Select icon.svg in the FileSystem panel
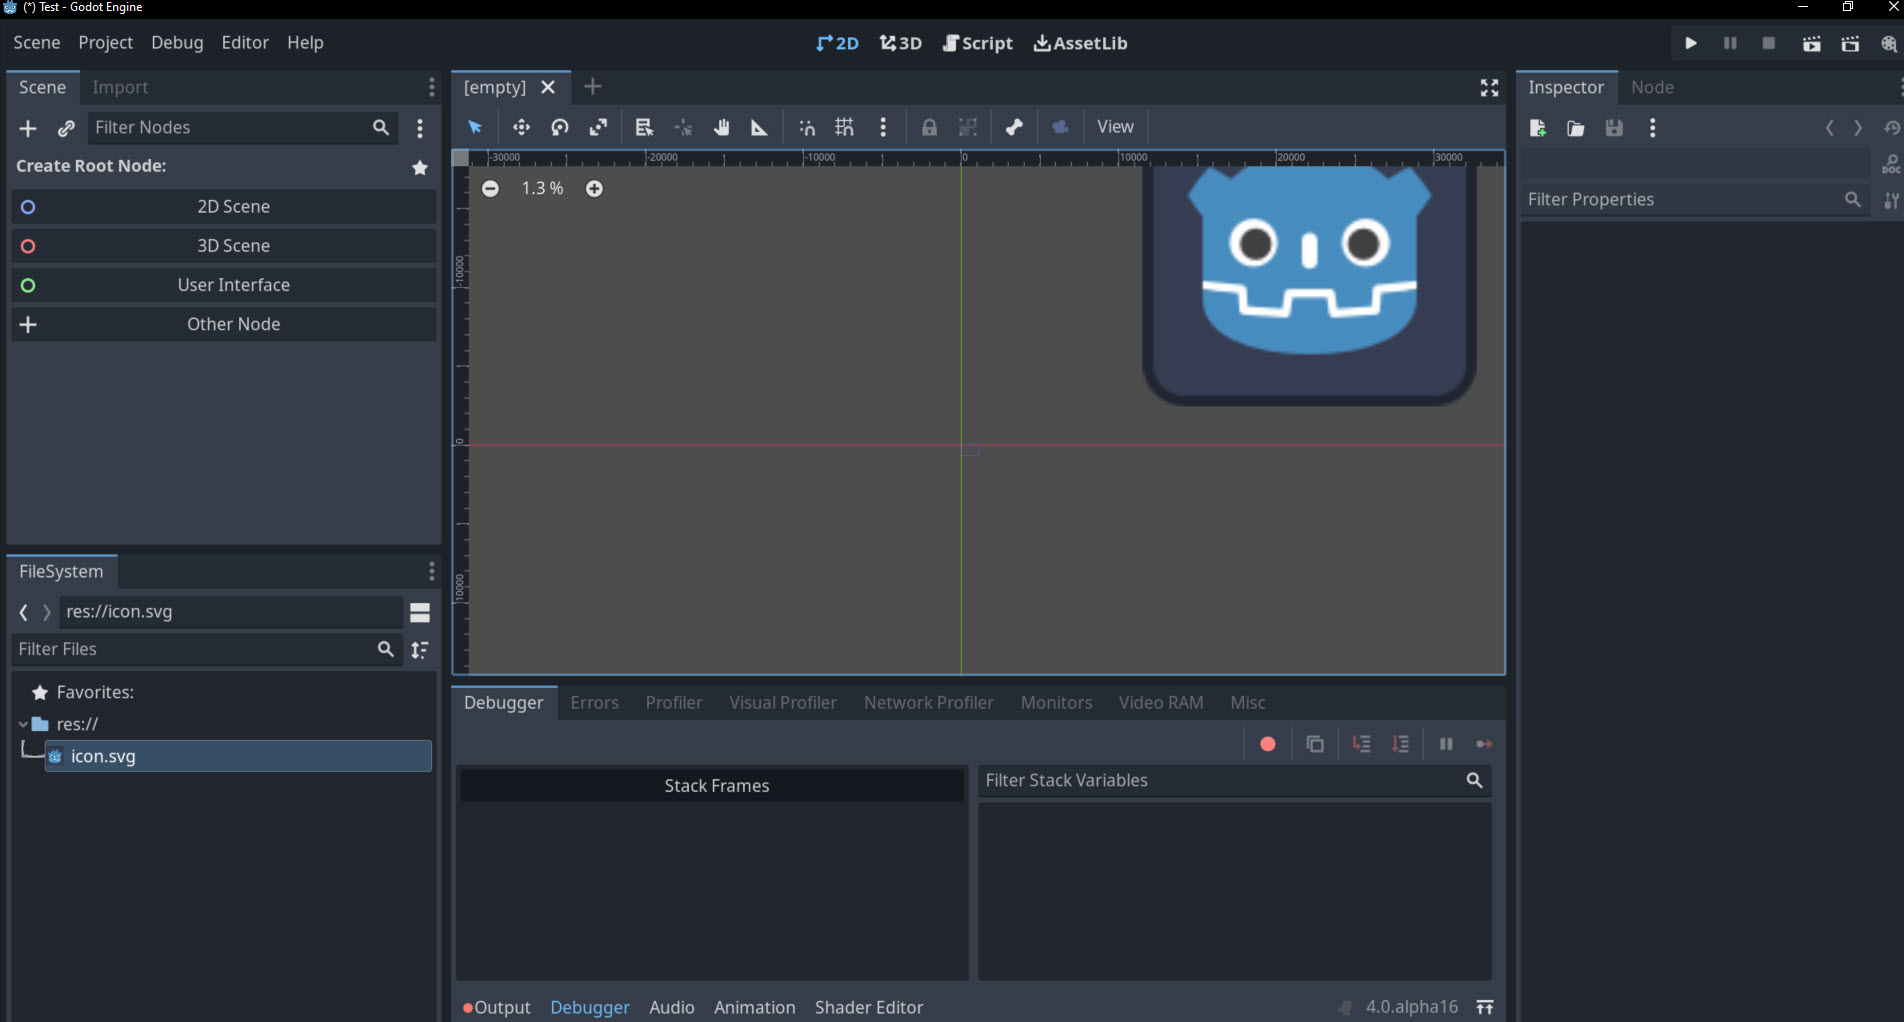Viewport: 1904px width, 1022px height. pyautogui.click(x=103, y=756)
